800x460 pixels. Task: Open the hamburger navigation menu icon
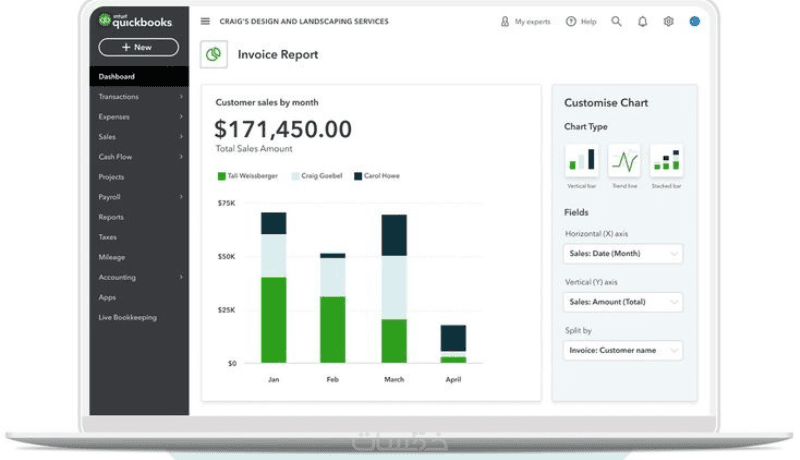point(205,21)
